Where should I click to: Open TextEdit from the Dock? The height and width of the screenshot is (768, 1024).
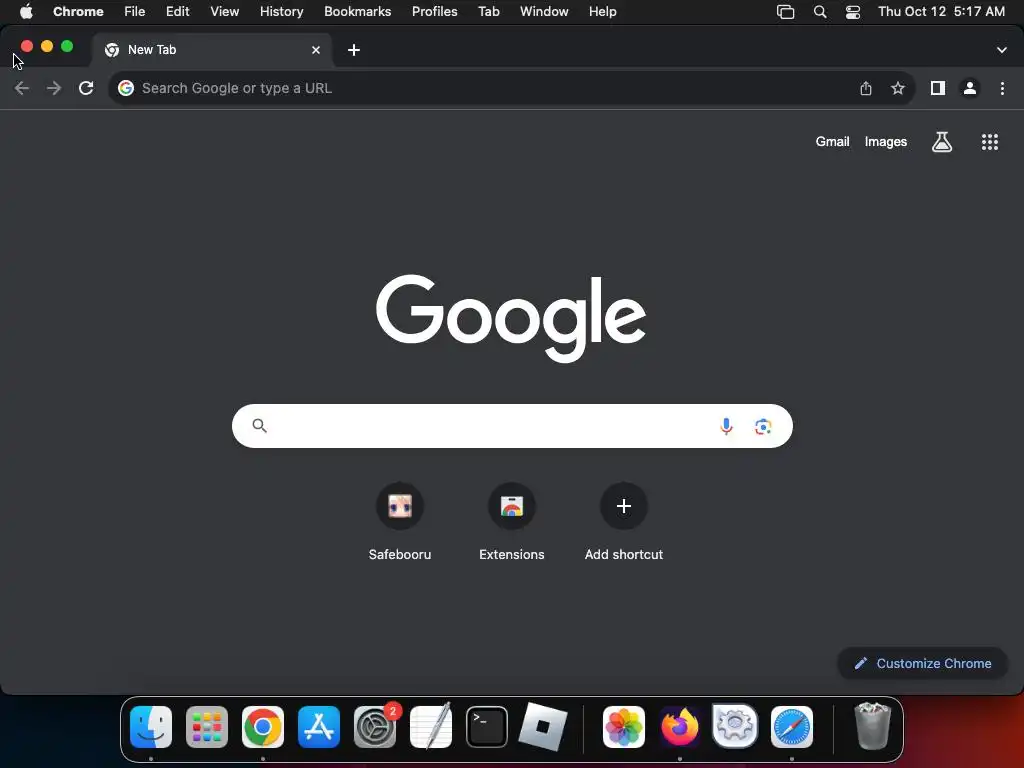[431, 726]
